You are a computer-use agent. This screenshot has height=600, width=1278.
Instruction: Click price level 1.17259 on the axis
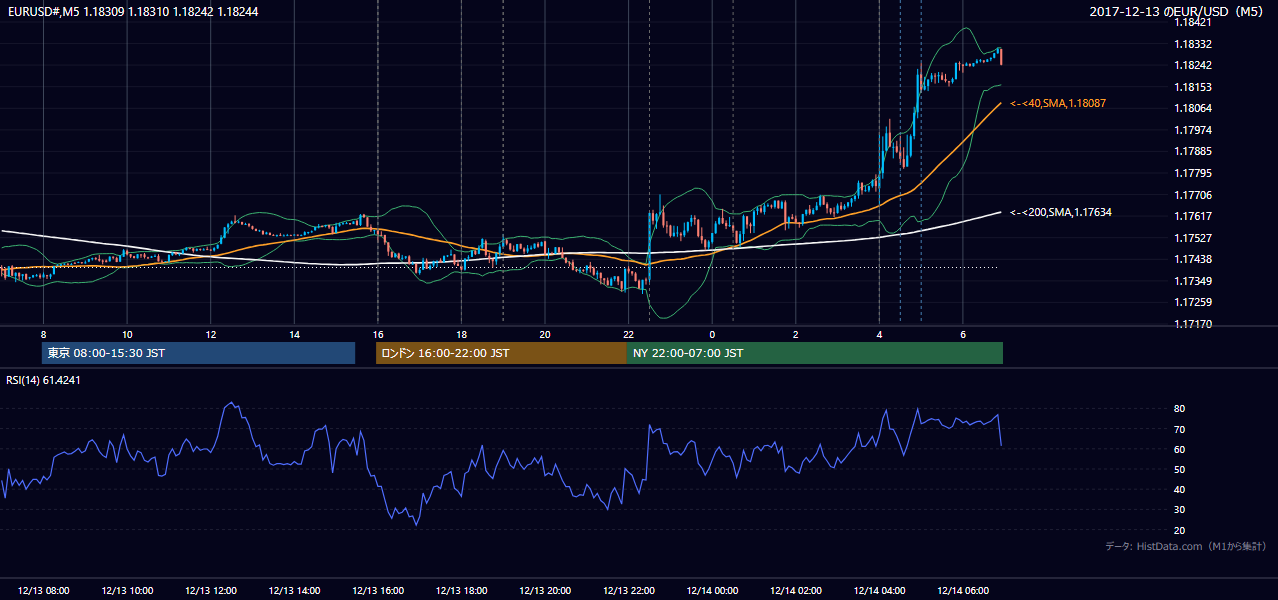pyautogui.click(x=1192, y=302)
